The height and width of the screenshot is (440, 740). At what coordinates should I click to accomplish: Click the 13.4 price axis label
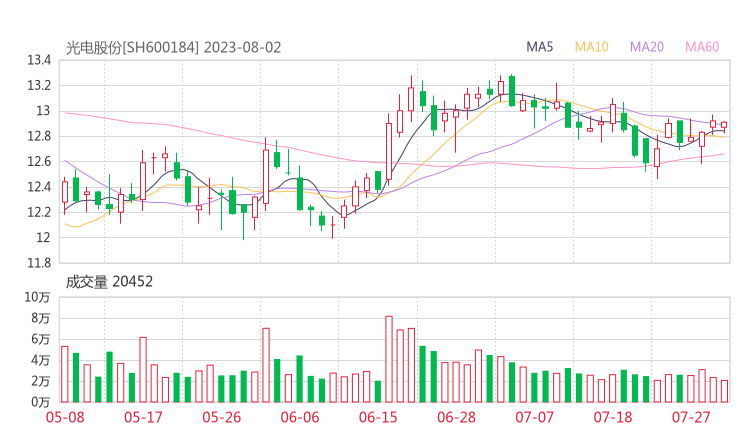coord(39,60)
